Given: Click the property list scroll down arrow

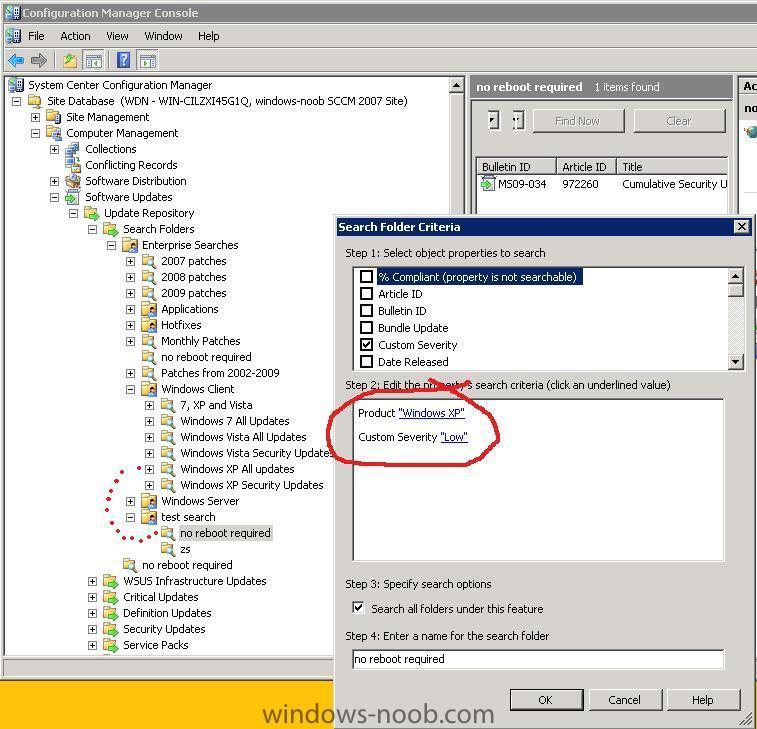Looking at the screenshot, I should coord(735,361).
